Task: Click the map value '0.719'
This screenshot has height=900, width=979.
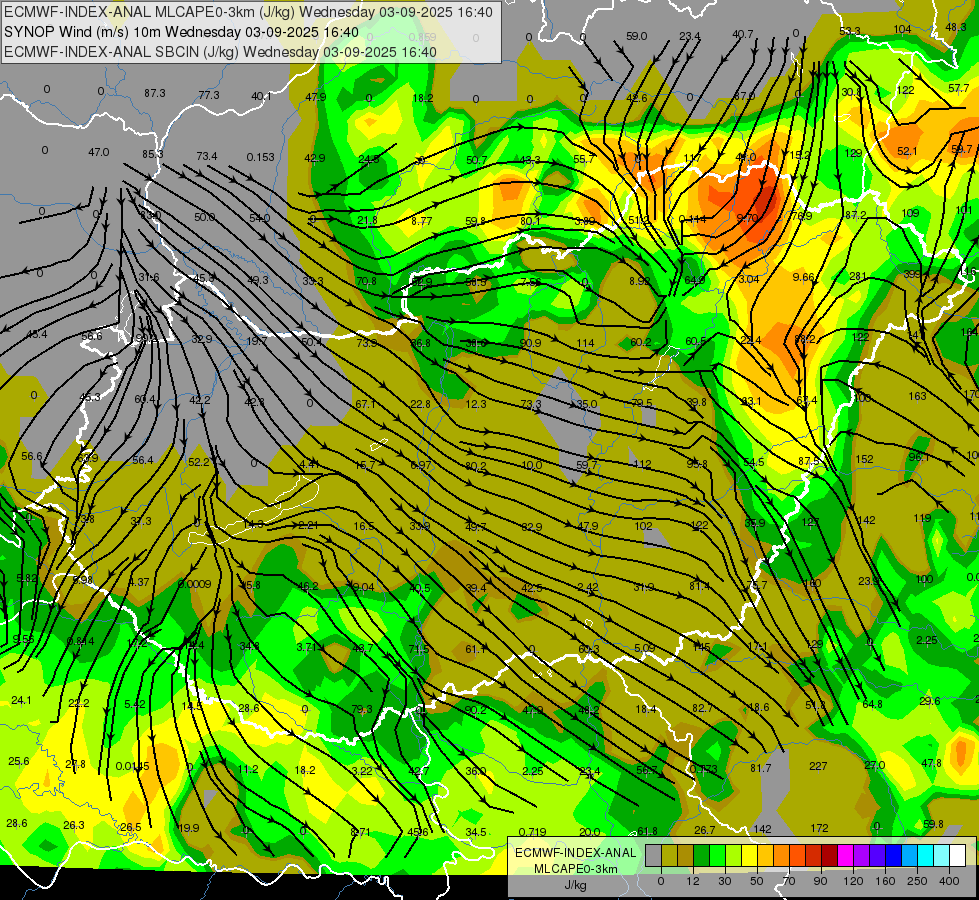Action: pyautogui.click(x=533, y=832)
